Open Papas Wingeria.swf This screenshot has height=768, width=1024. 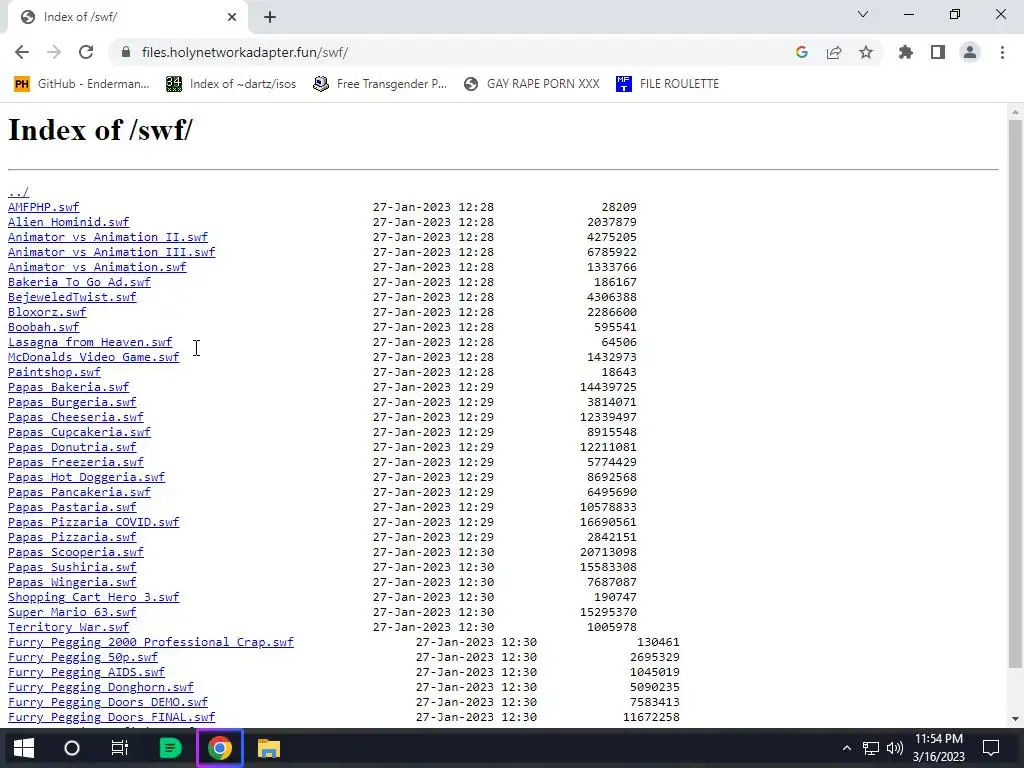pyautogui.click(x=72, y=583)
